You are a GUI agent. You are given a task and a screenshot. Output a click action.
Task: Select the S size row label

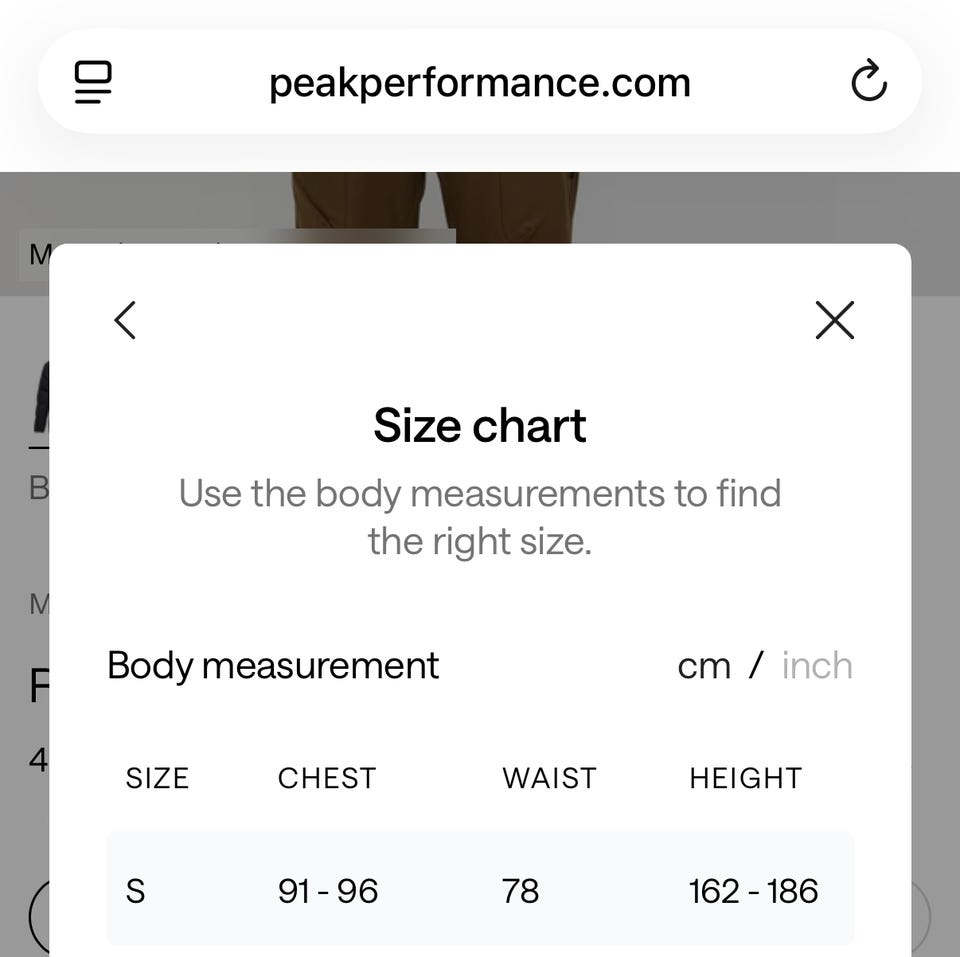click(x=135, y=890)
